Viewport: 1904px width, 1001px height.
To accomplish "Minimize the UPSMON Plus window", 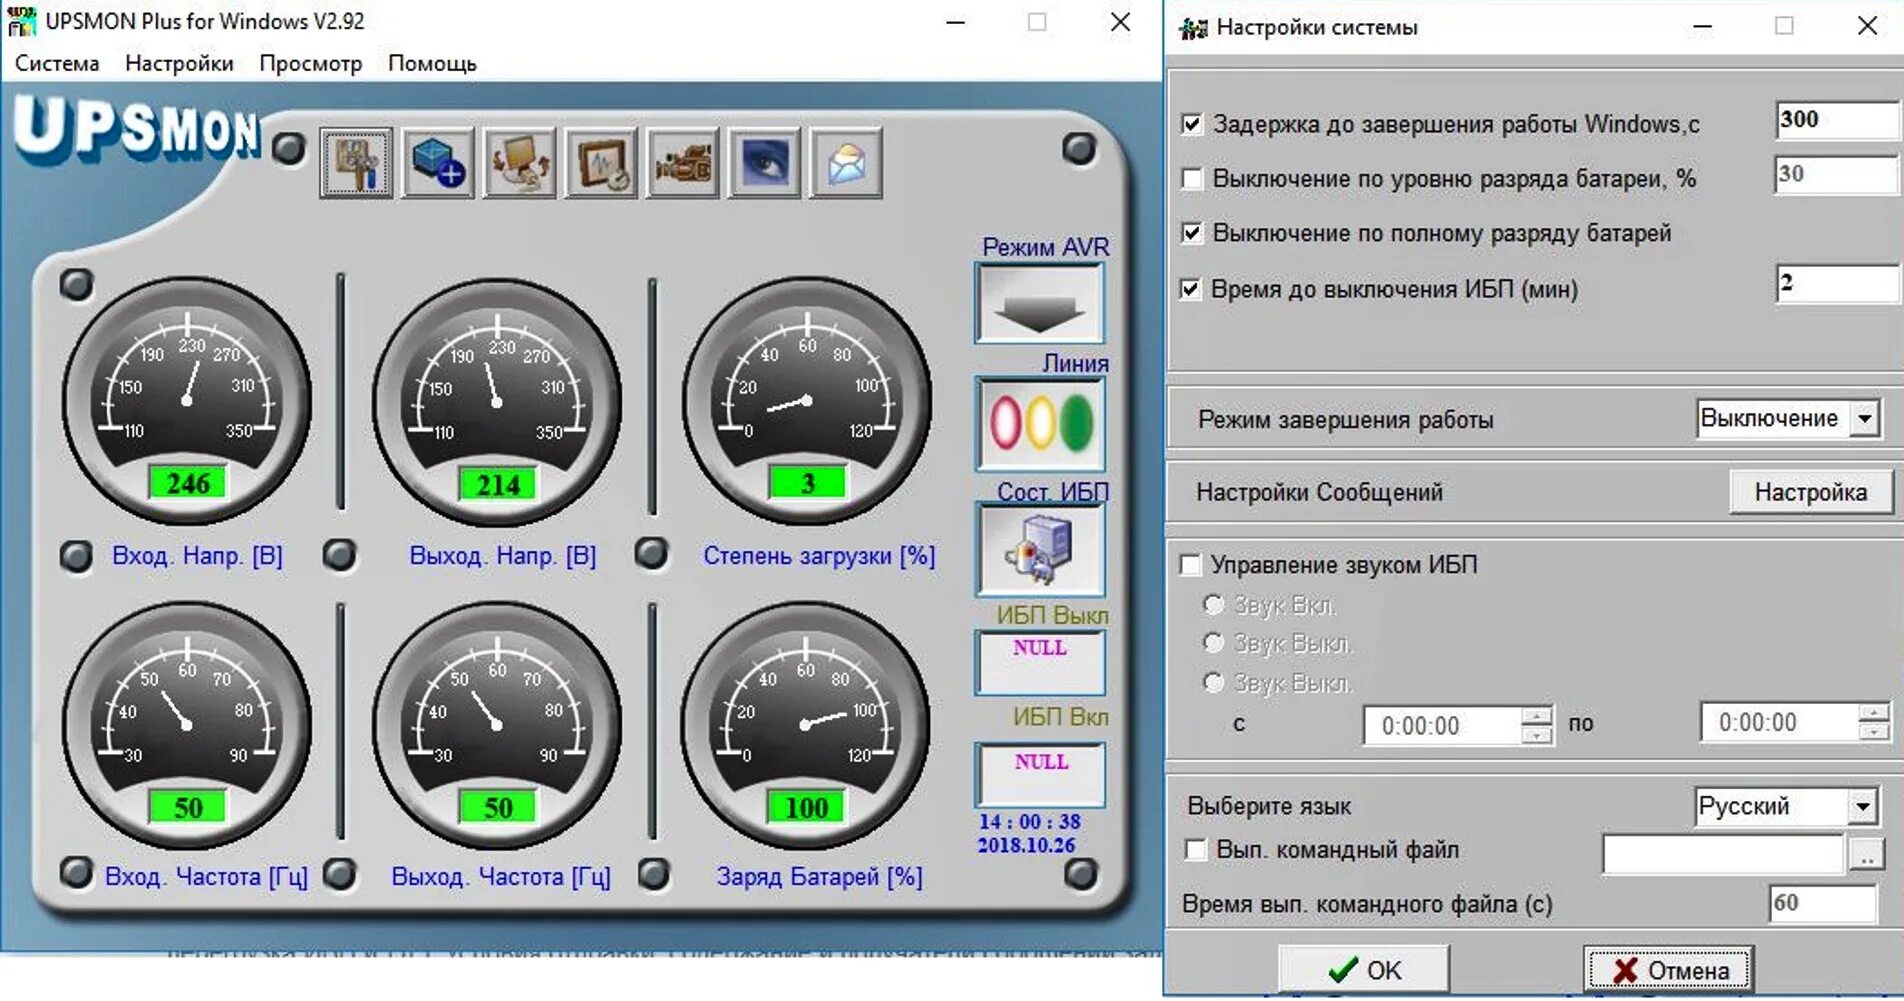I will point(956,22).
